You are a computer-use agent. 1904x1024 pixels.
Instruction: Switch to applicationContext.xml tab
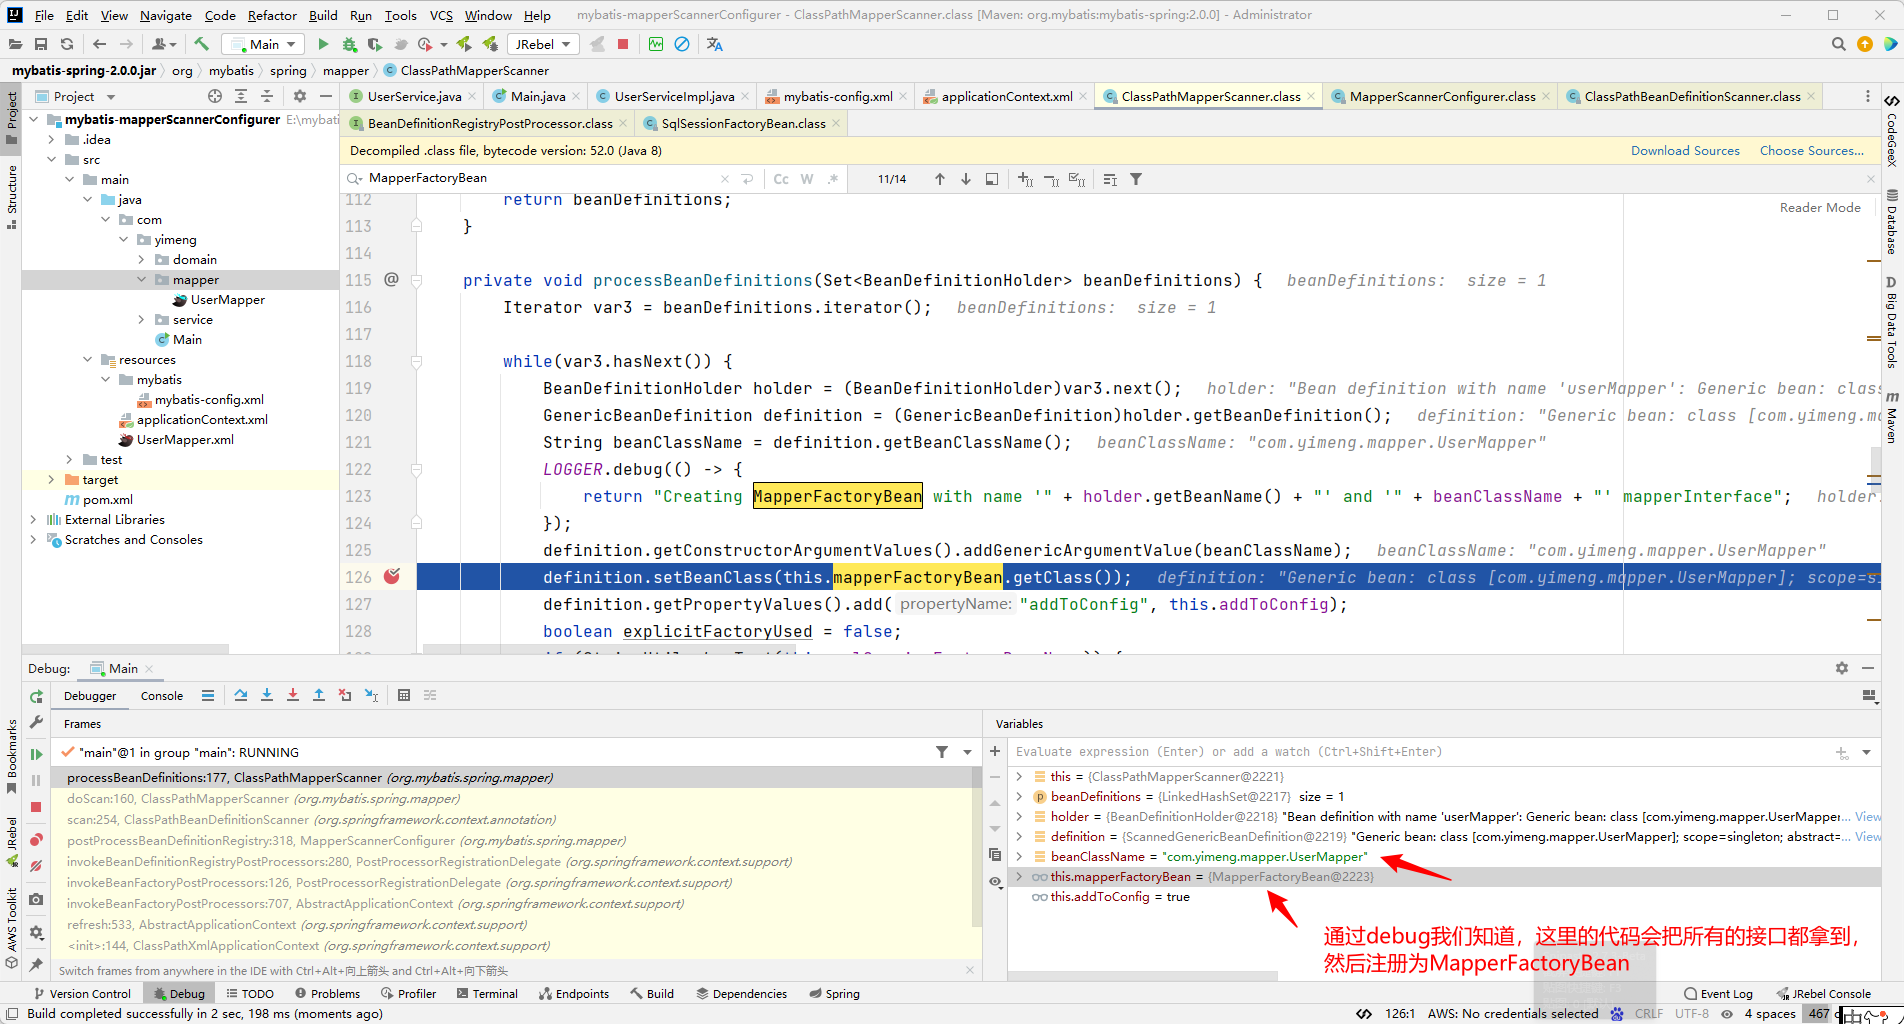[x=1006, y=96]
